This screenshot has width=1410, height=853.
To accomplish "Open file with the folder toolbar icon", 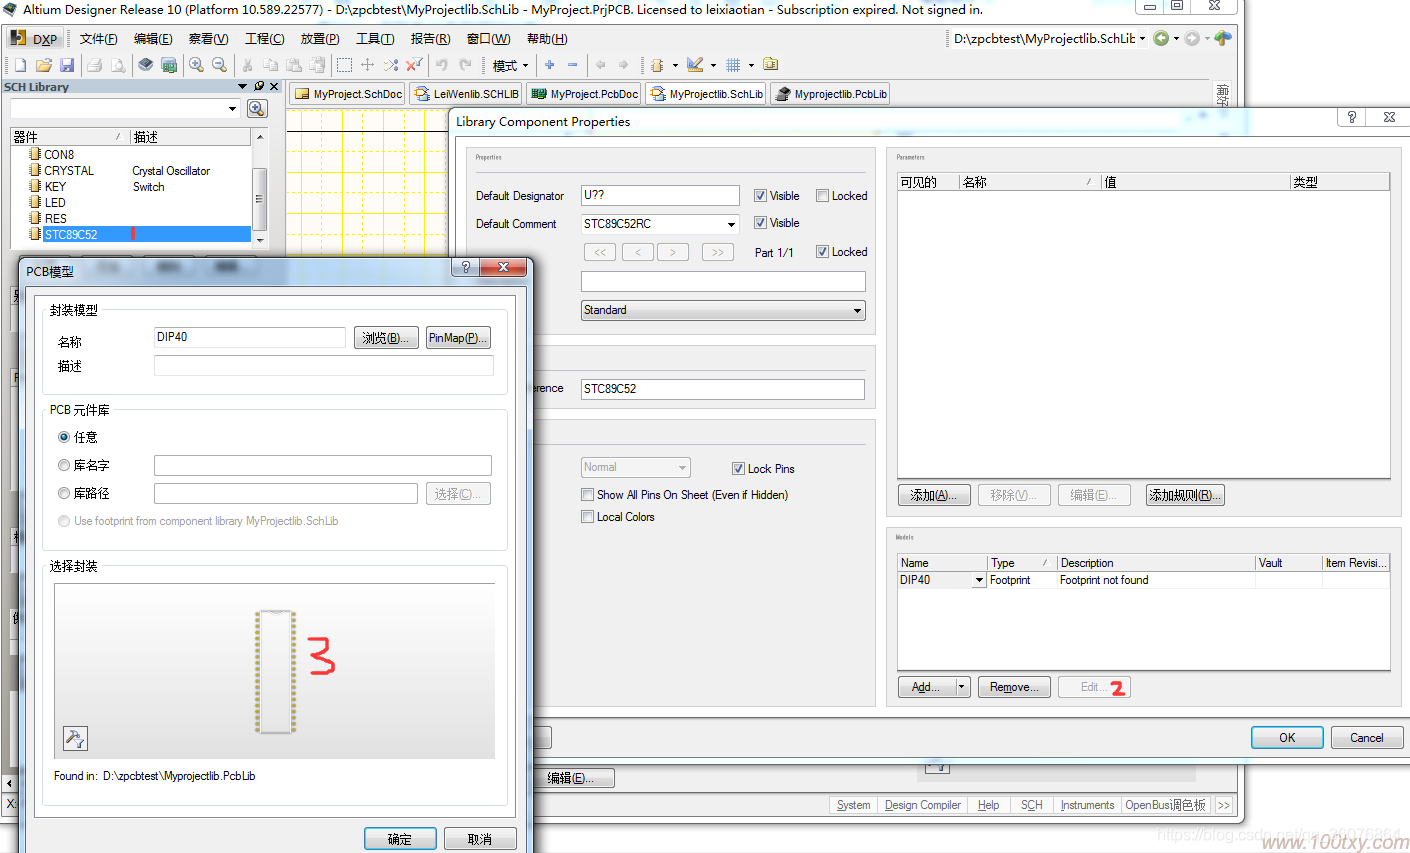I will pyautogui.click(x=43, y=65).
